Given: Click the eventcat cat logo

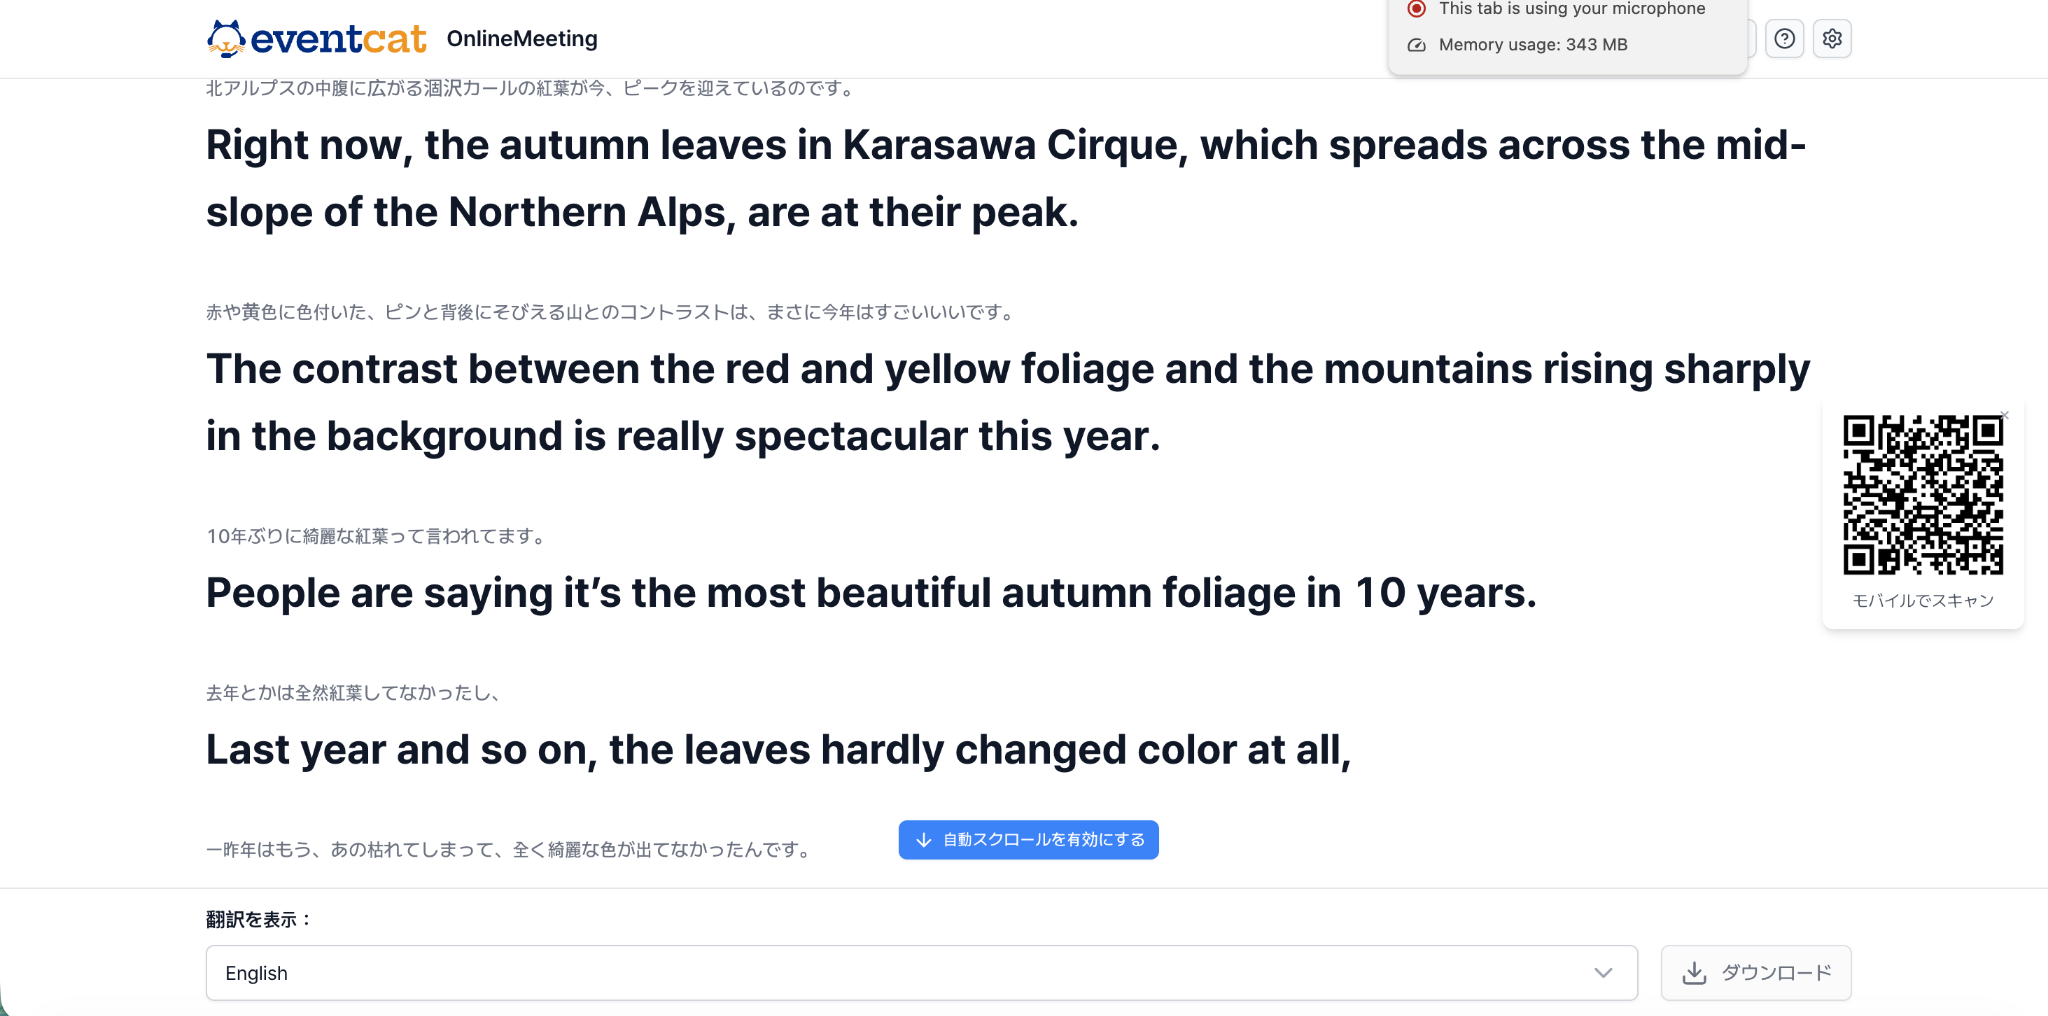Looking at the screenshot, I should [x=226, y=39].
